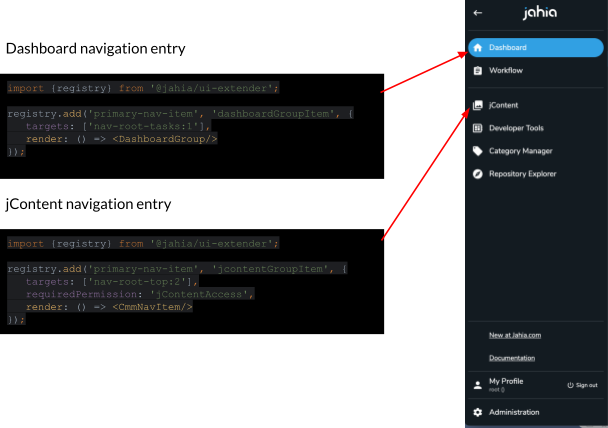
Task: Click the Jahia logo
Action: coord(539,12)
